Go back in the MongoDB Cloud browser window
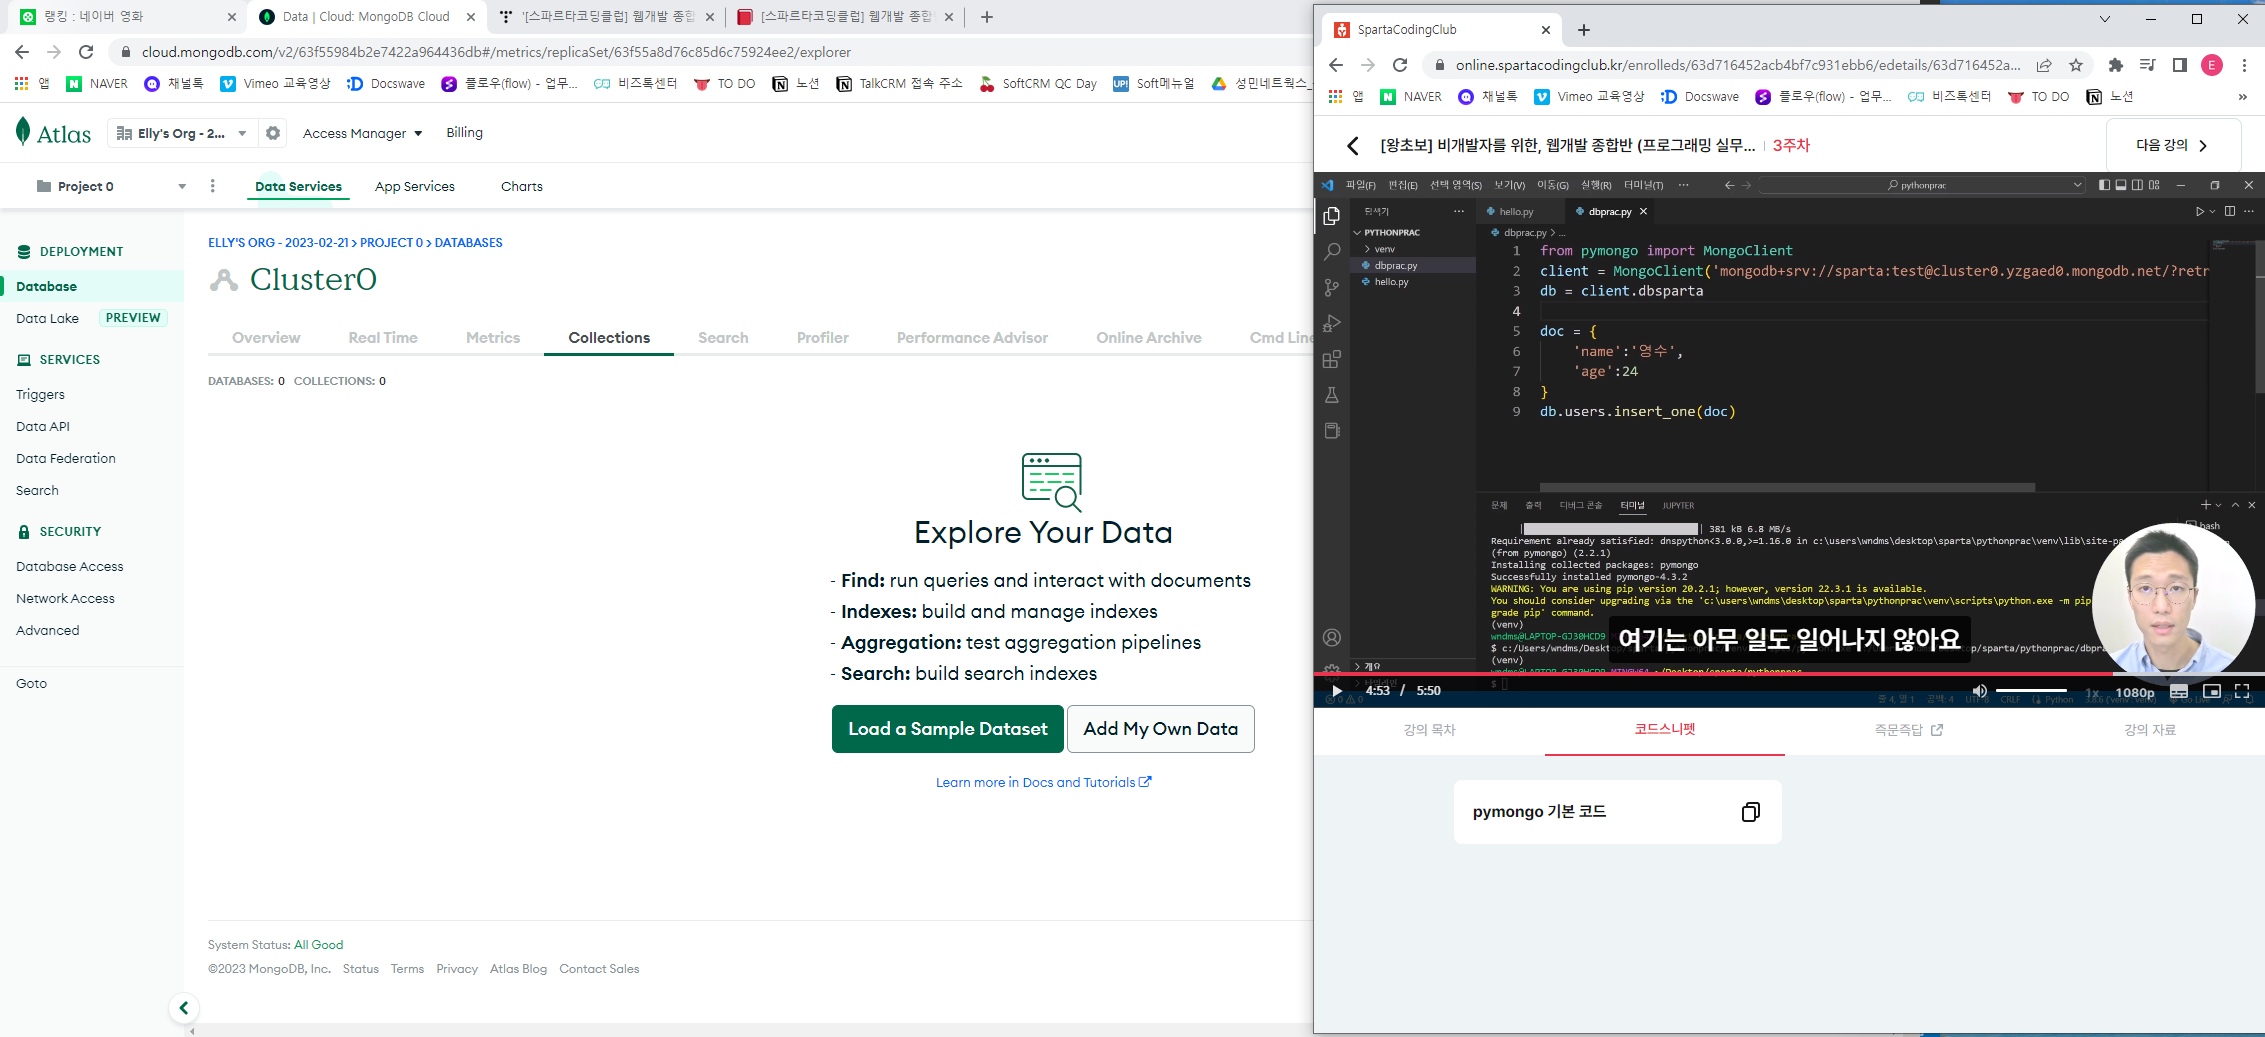Viewport: 2265px width, 1037px height. pos(22,52)
